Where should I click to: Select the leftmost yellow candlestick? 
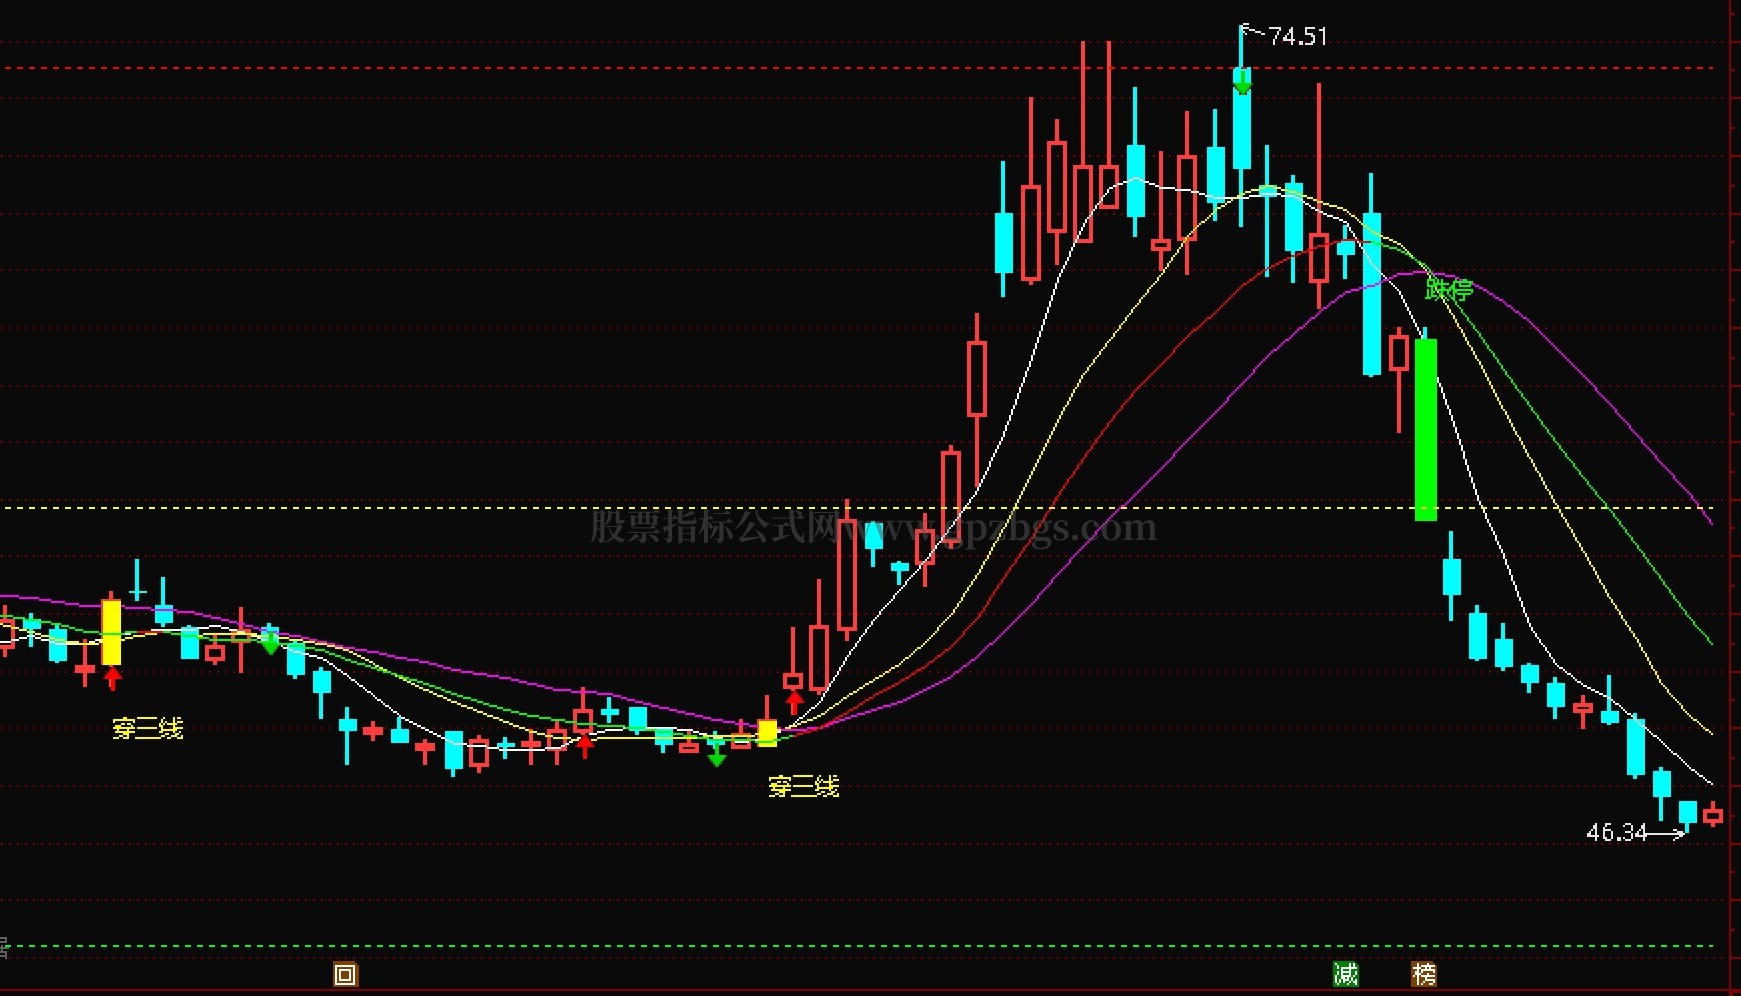112,632
